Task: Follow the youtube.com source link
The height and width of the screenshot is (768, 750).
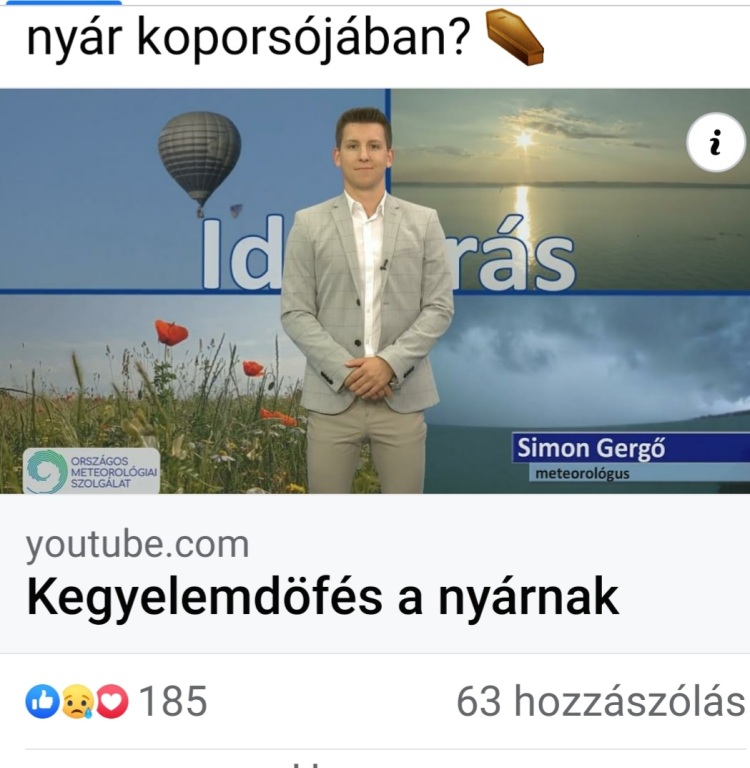Action: [137, 544]
